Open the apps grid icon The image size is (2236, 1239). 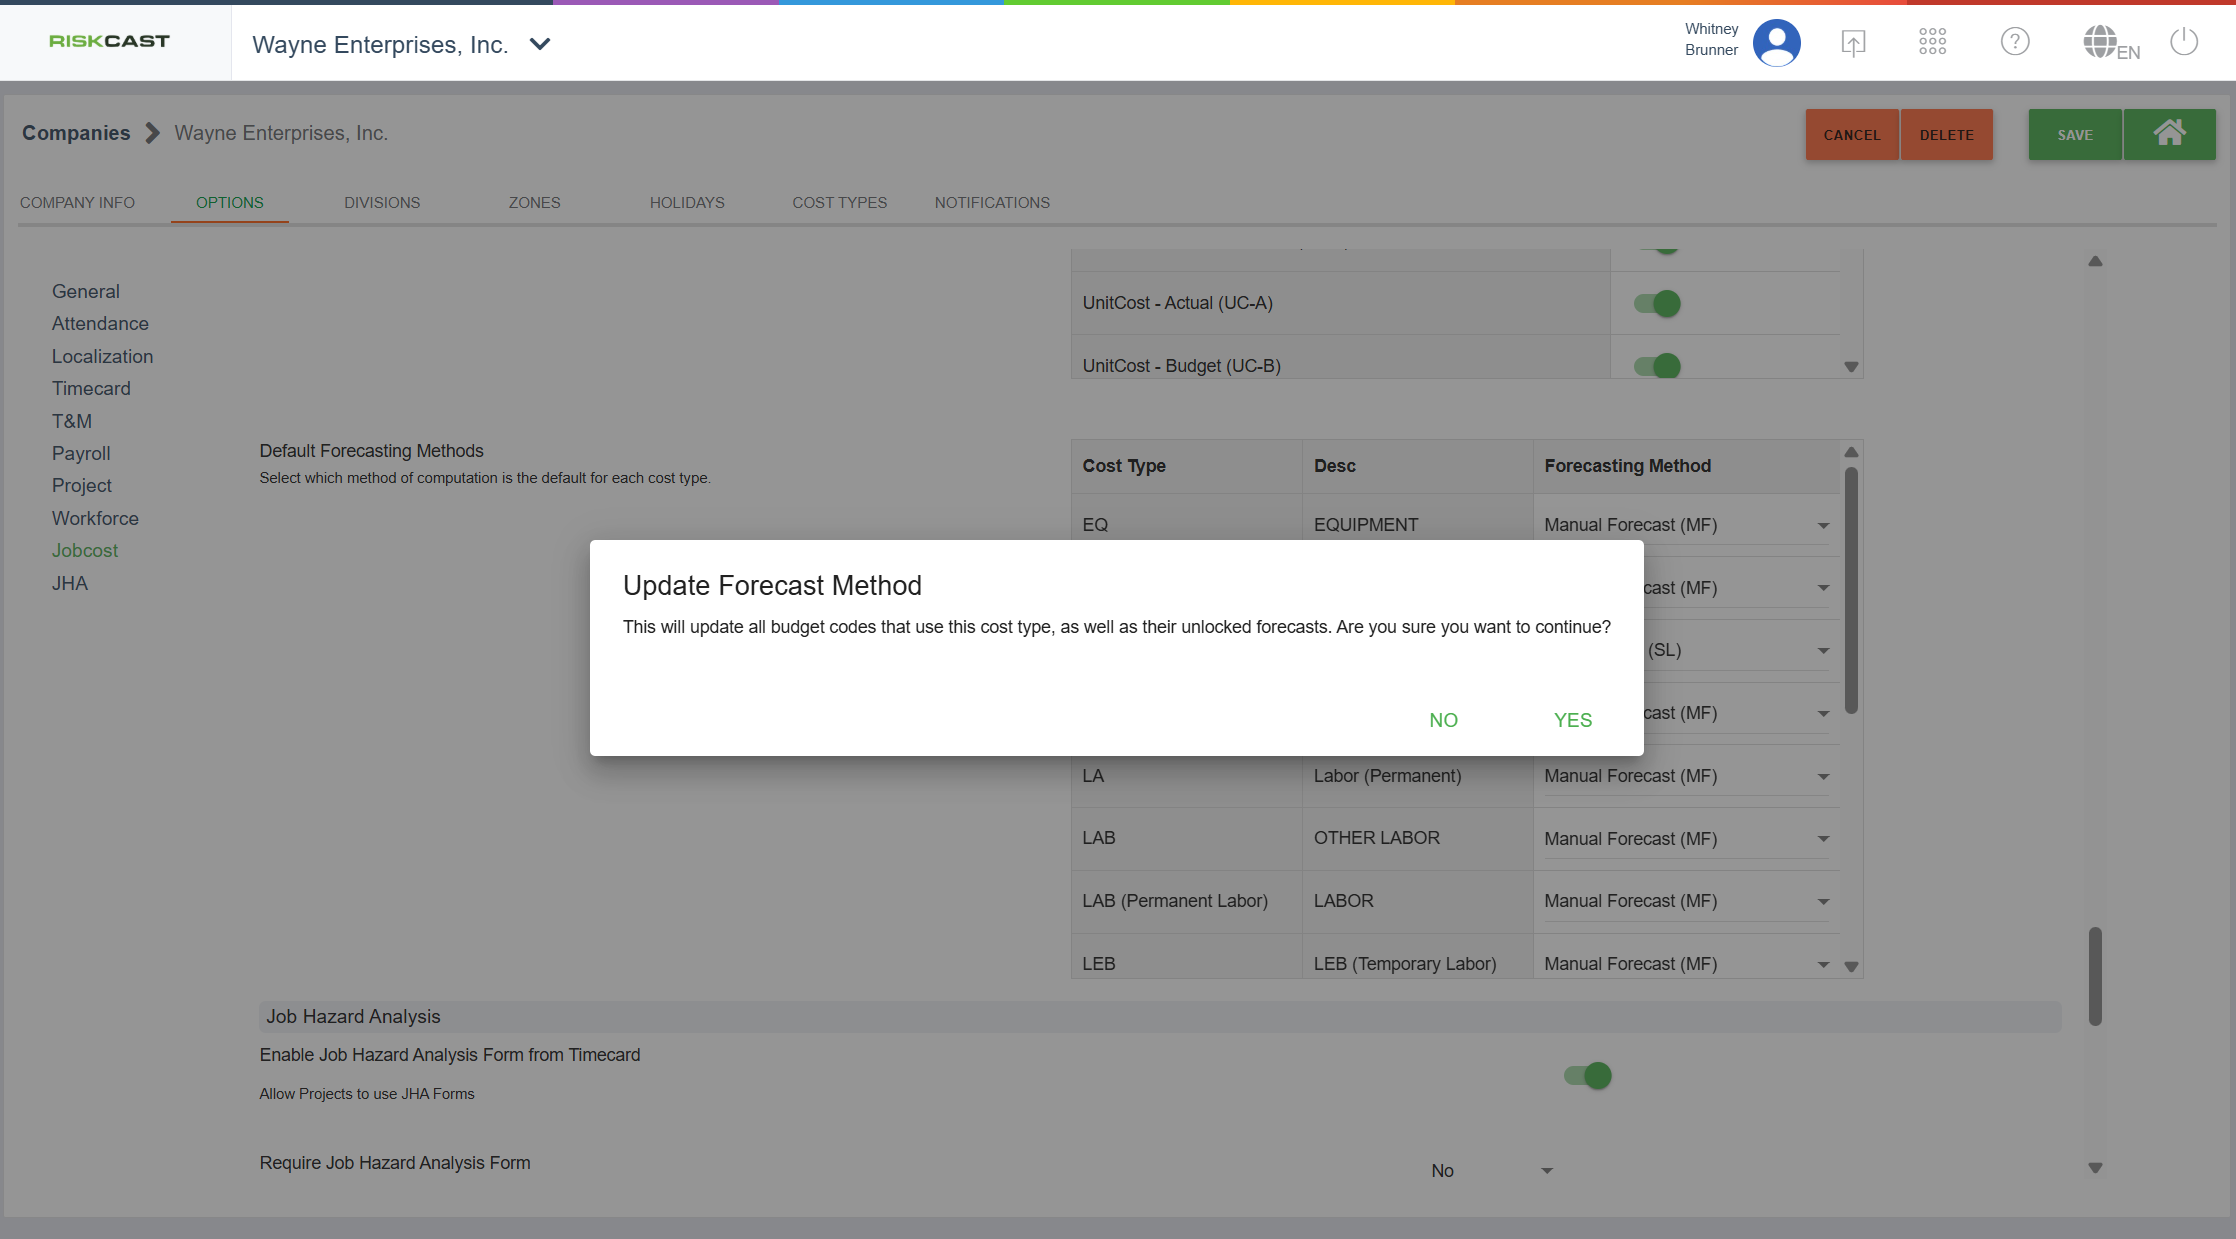pos(1932,41)
